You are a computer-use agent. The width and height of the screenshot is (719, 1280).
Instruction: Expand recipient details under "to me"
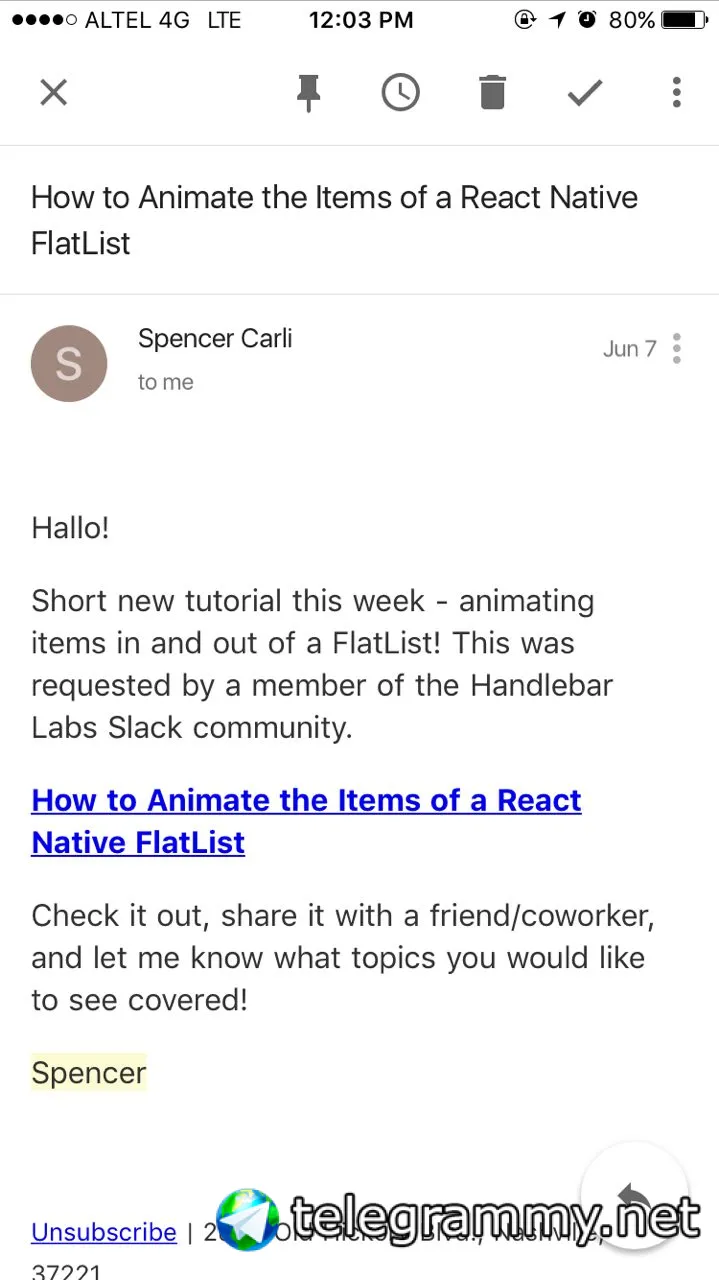click(x=166, y=382)
